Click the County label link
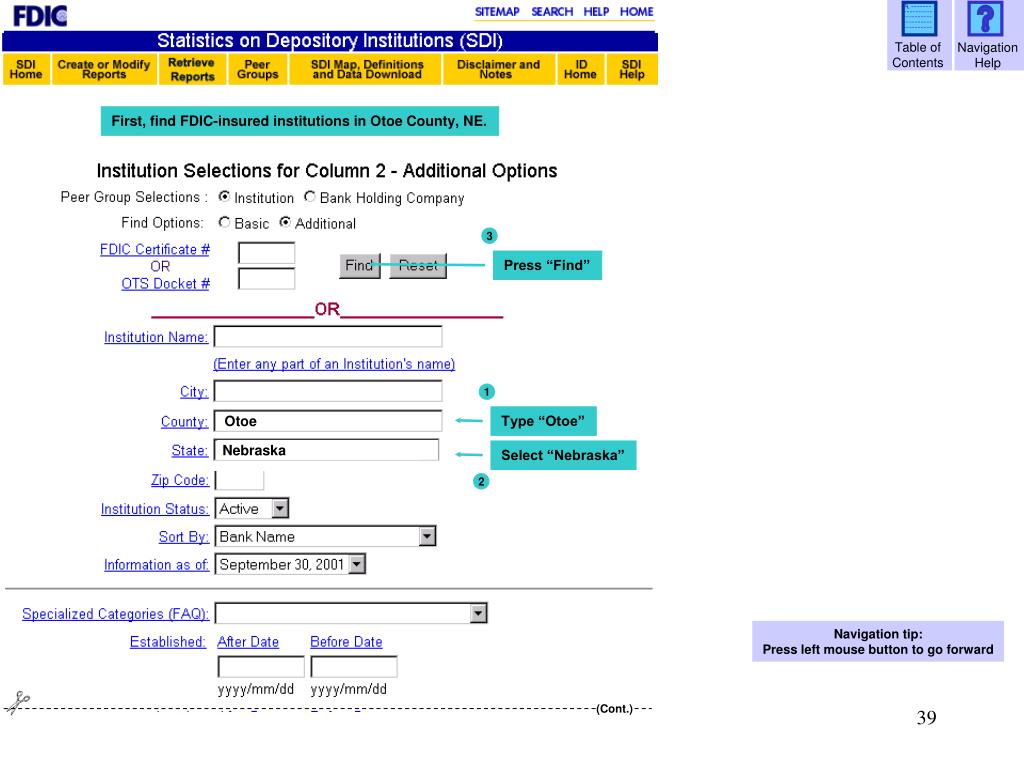The width and height of the screenshot is (1024, 768). coord(184,421)
